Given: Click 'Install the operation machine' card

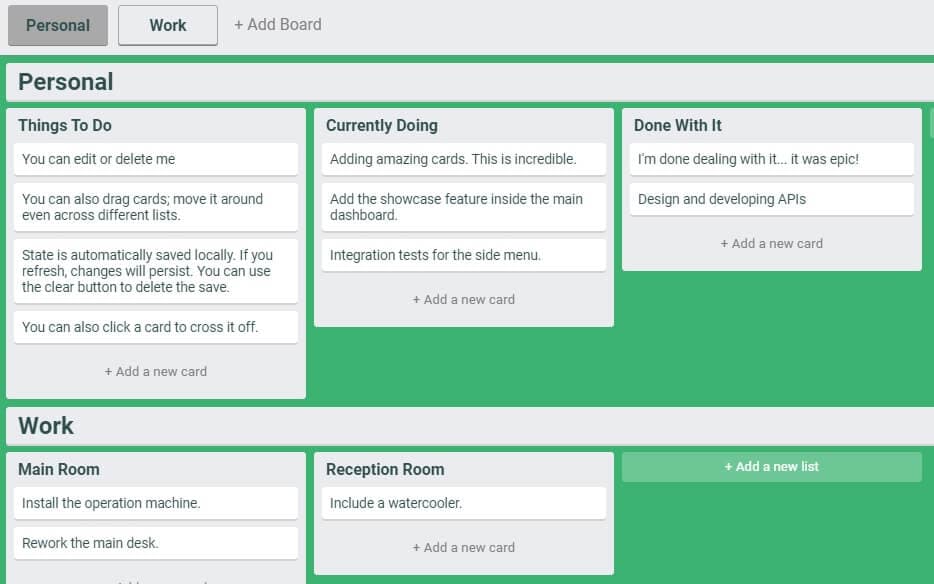Looking at the screenshot, I should [x=156, y=503].
